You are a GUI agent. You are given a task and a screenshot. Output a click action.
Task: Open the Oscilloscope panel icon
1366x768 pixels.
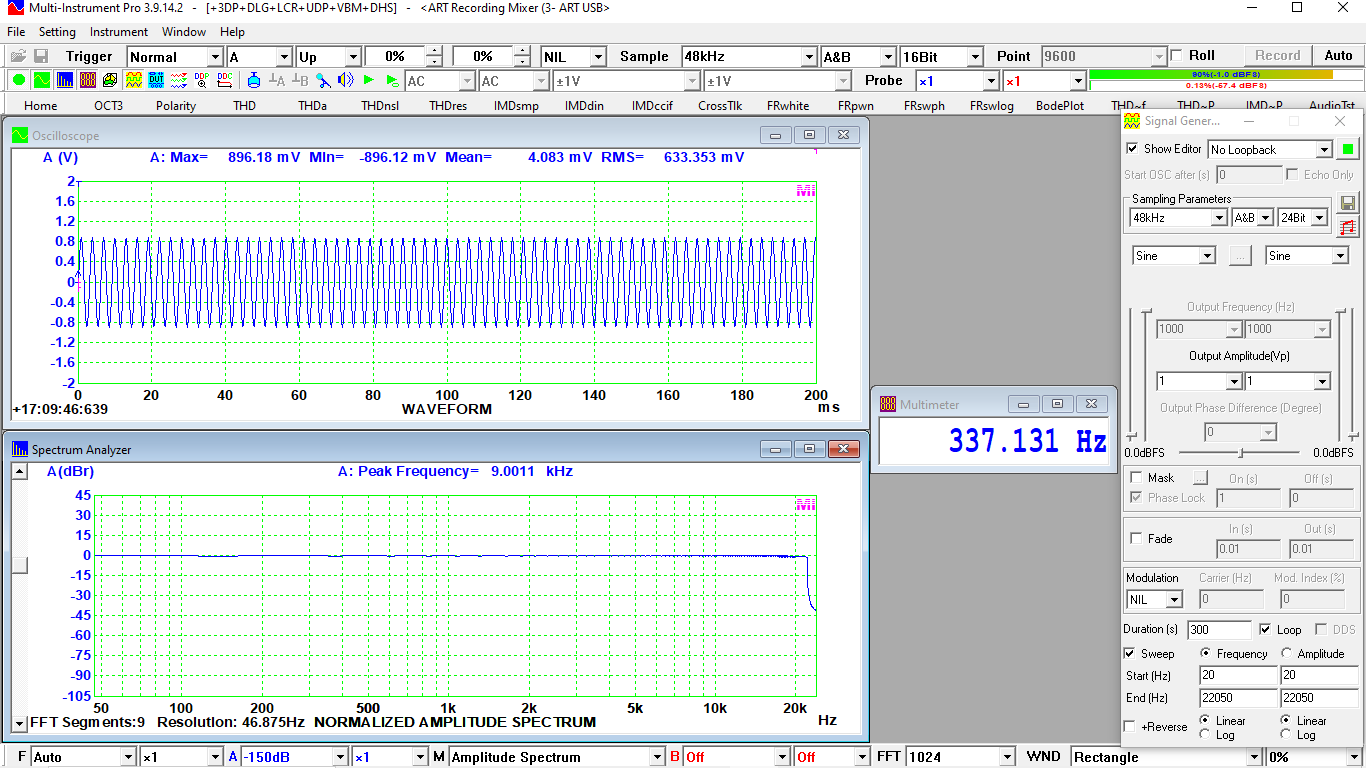[x=41, y=80]
